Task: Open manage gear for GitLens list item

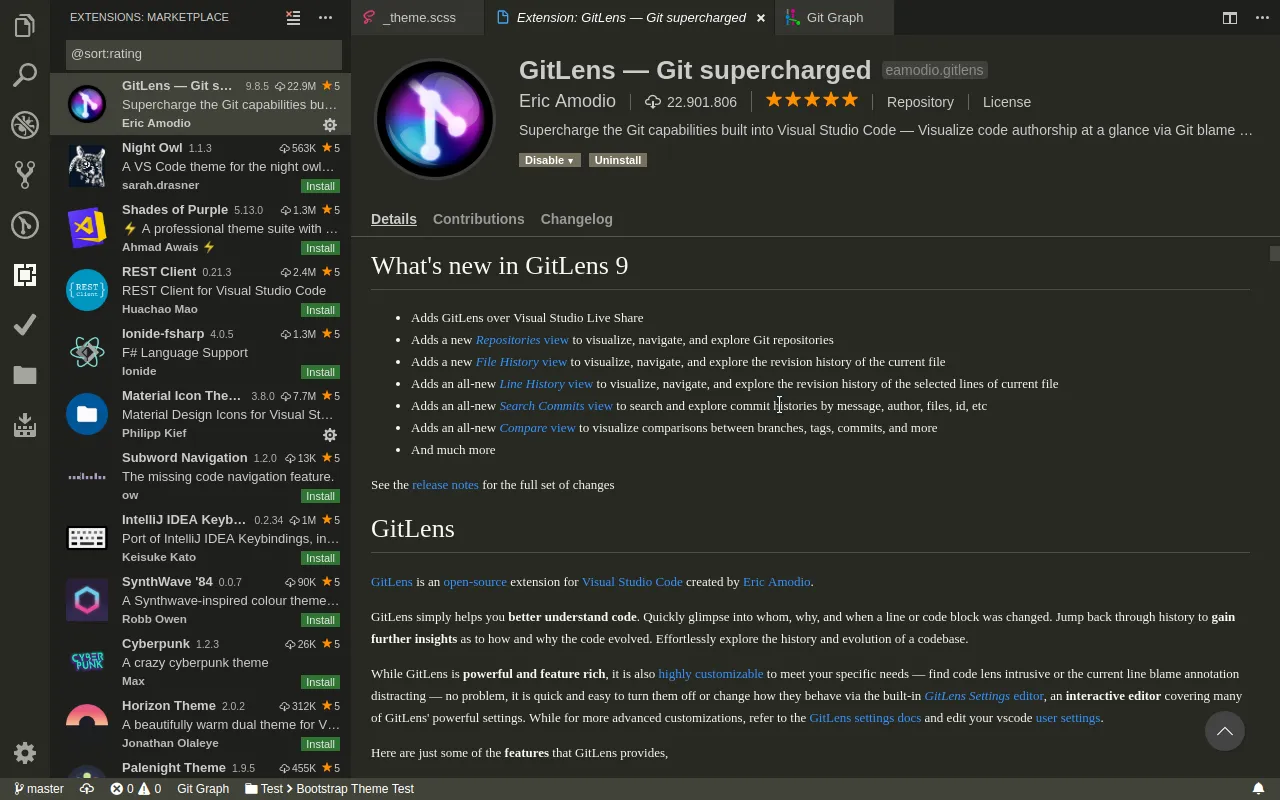Action: click(330, 125)
